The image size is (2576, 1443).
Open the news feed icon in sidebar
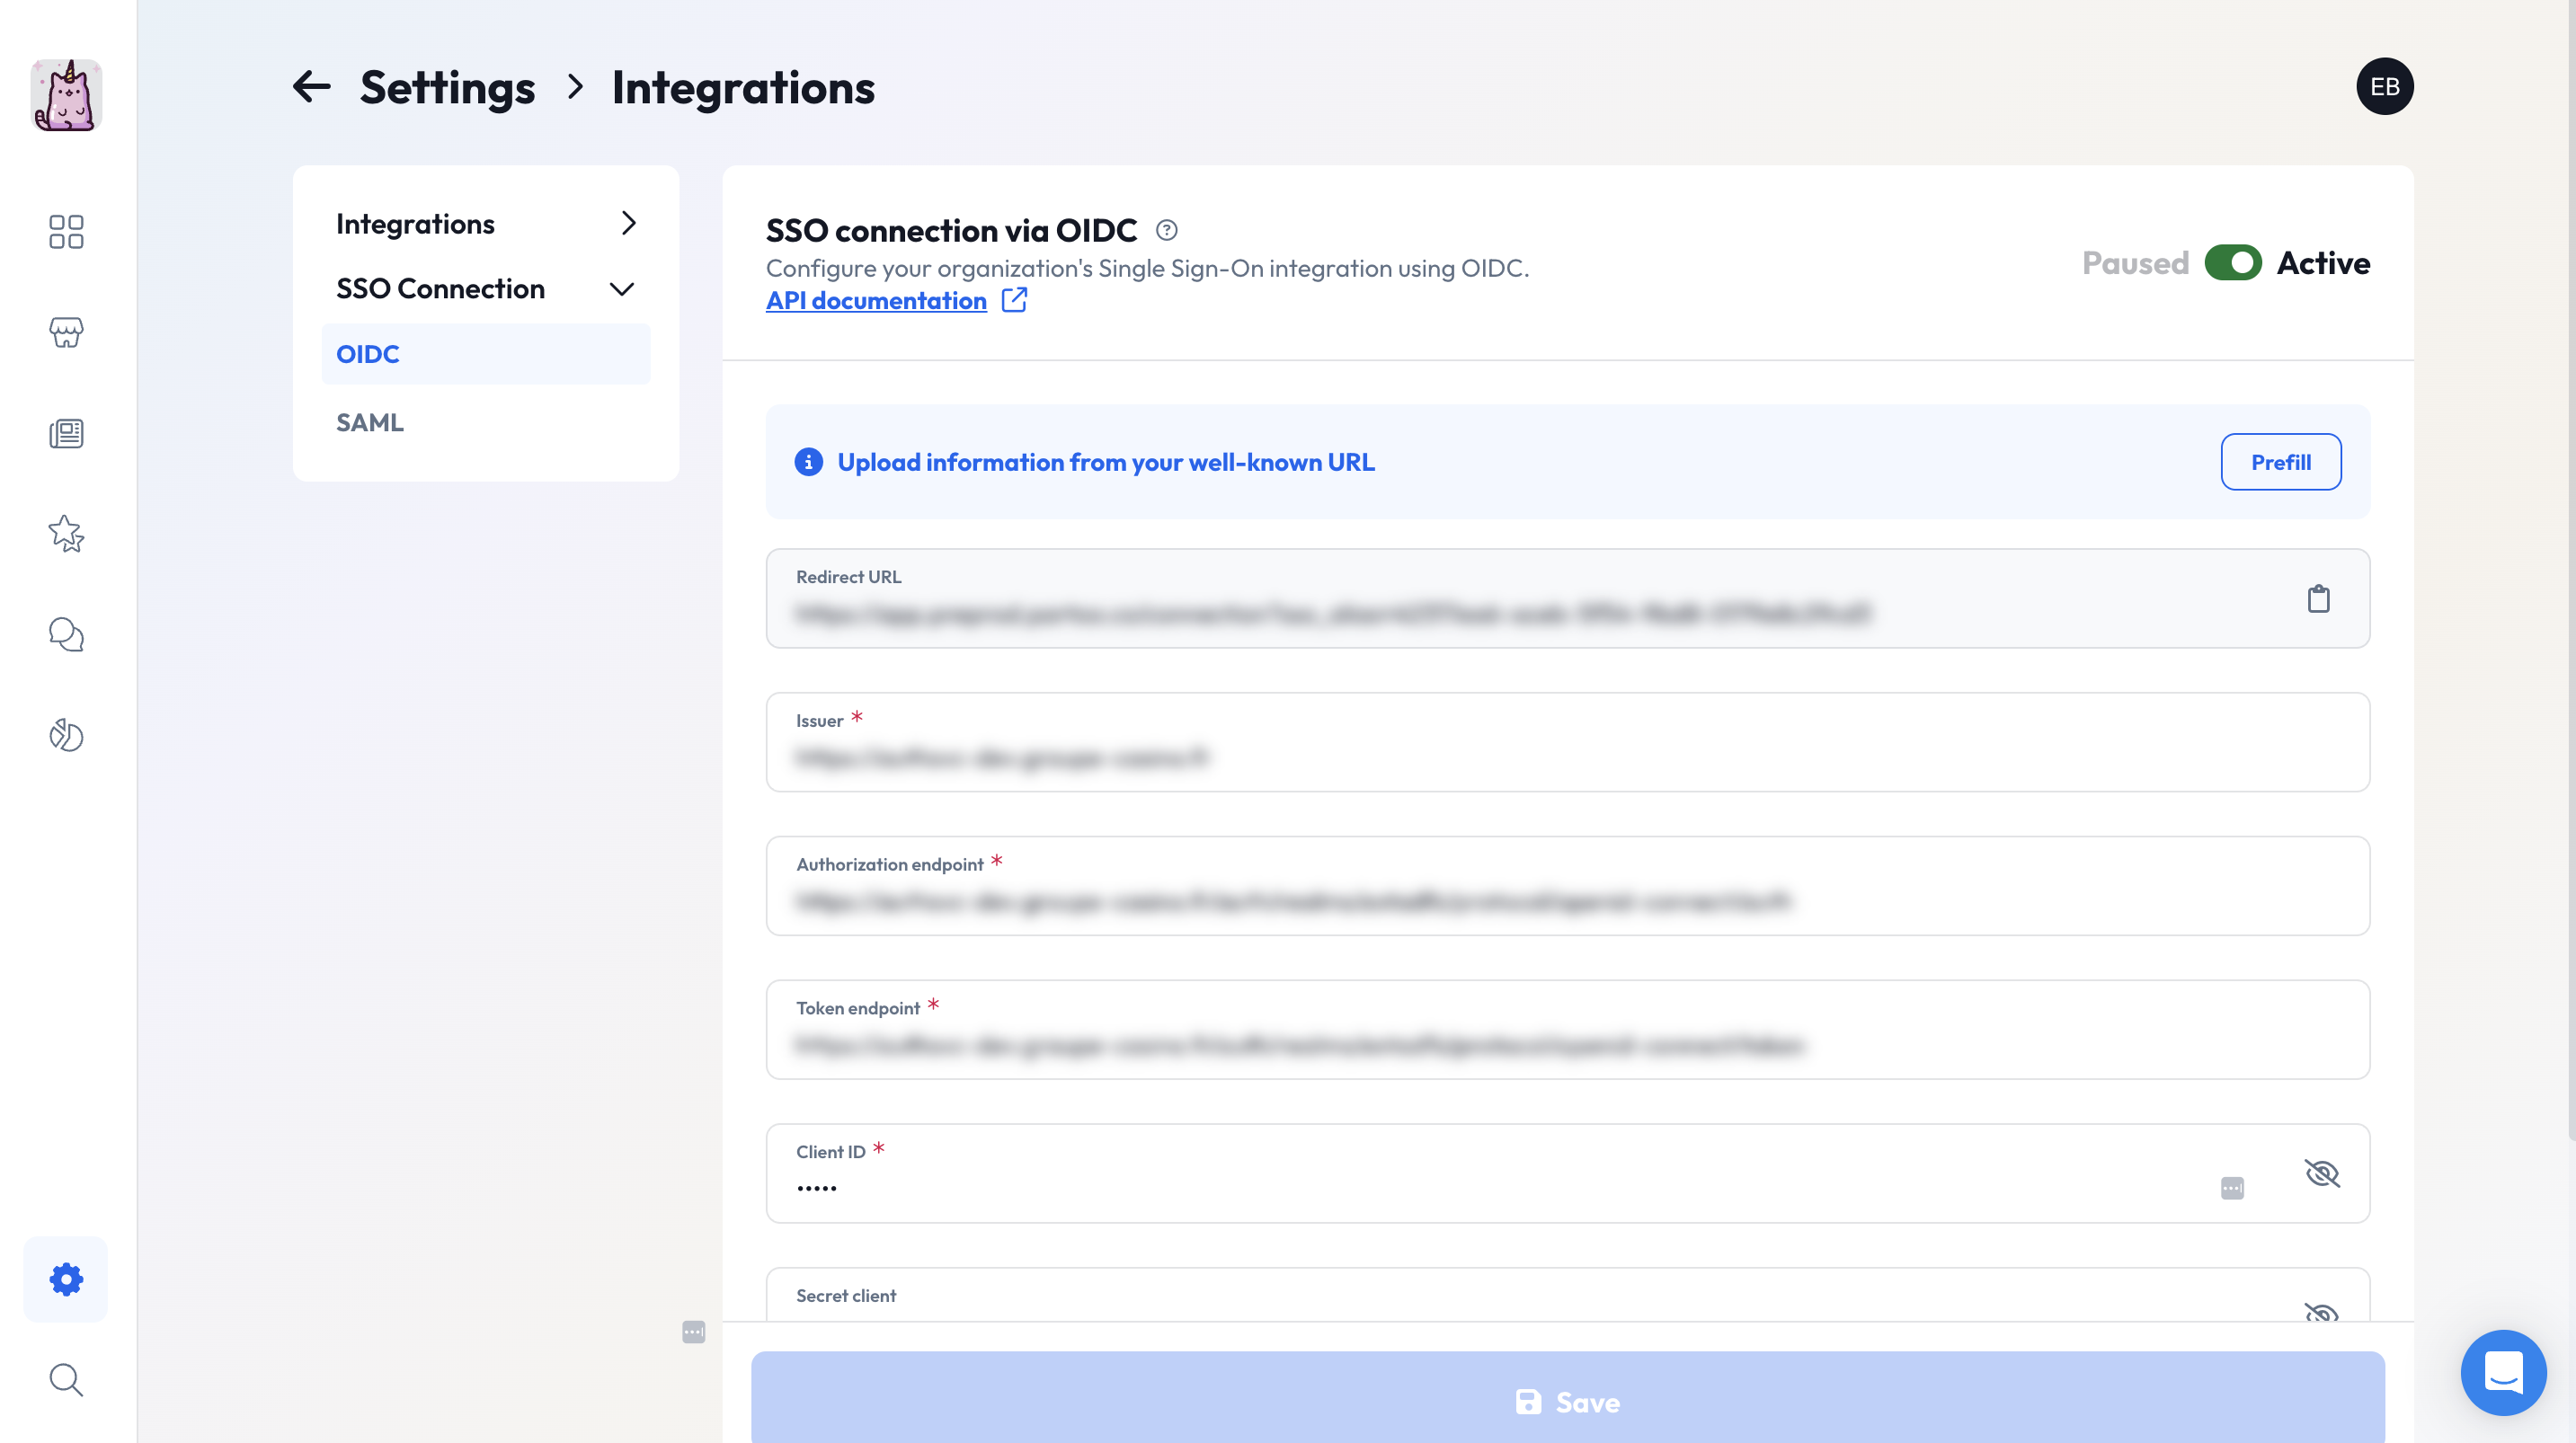click(x=66, y=433)
